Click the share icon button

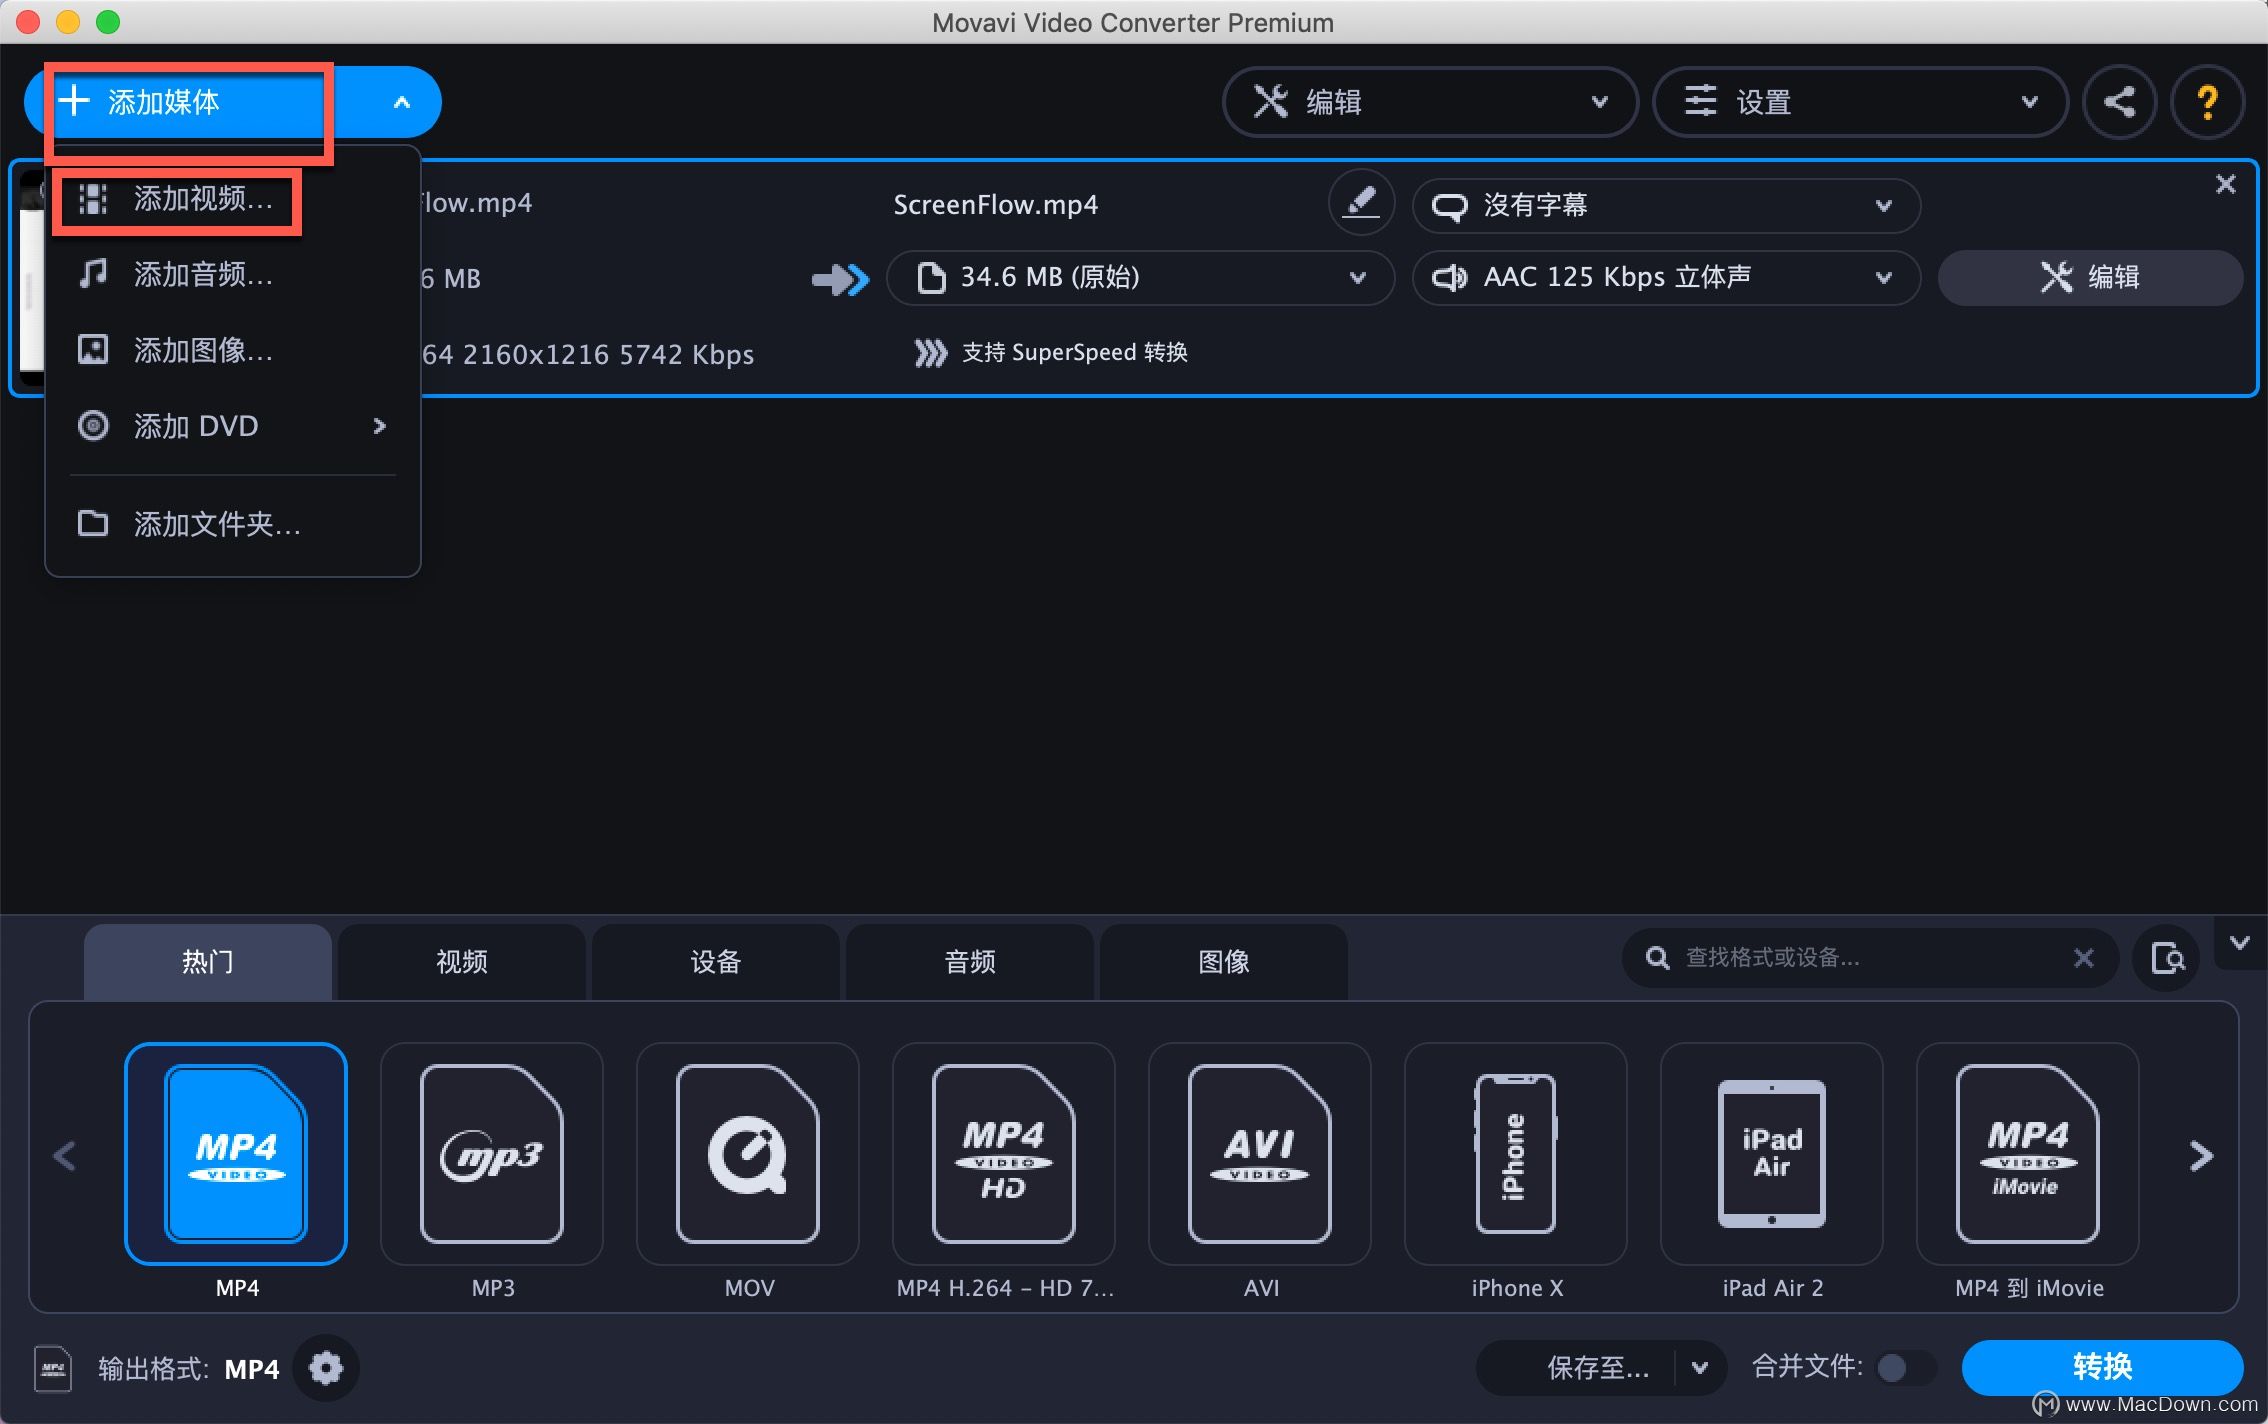click(2119, 102)
